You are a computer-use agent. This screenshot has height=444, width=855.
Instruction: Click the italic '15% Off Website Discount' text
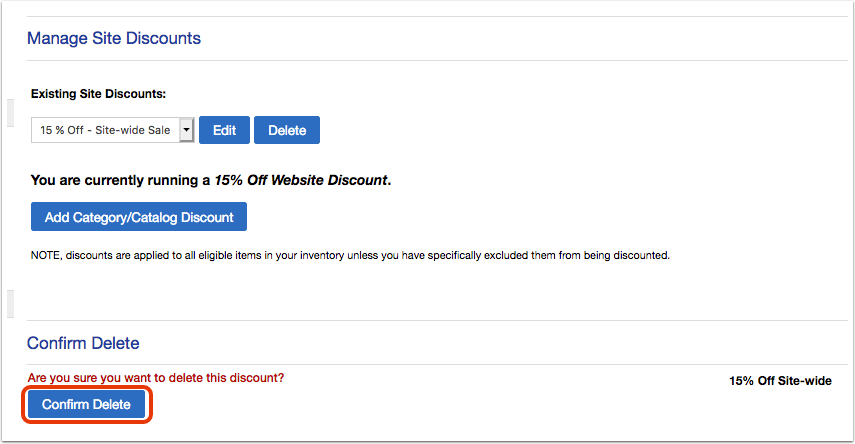pyautogui.click(x=300, y=180)
